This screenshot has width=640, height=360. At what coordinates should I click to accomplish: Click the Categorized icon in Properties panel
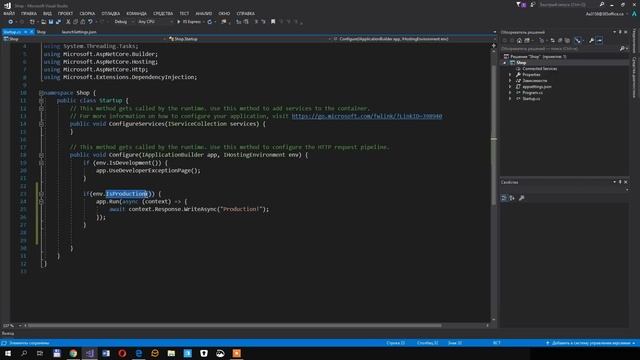coord(504,198)
